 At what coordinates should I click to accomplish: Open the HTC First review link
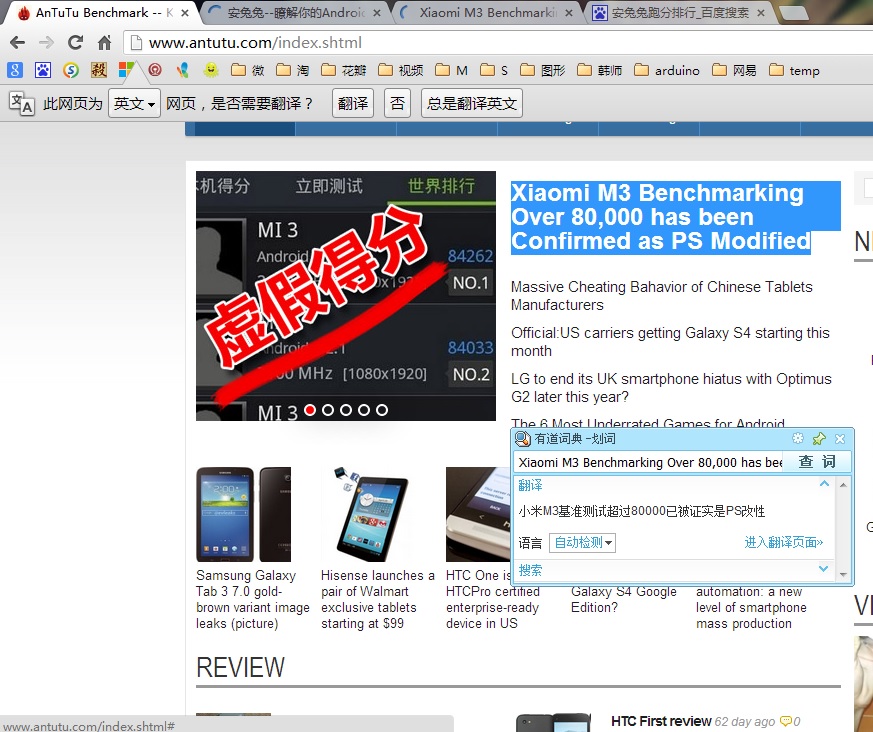click(x=661, y=721)
